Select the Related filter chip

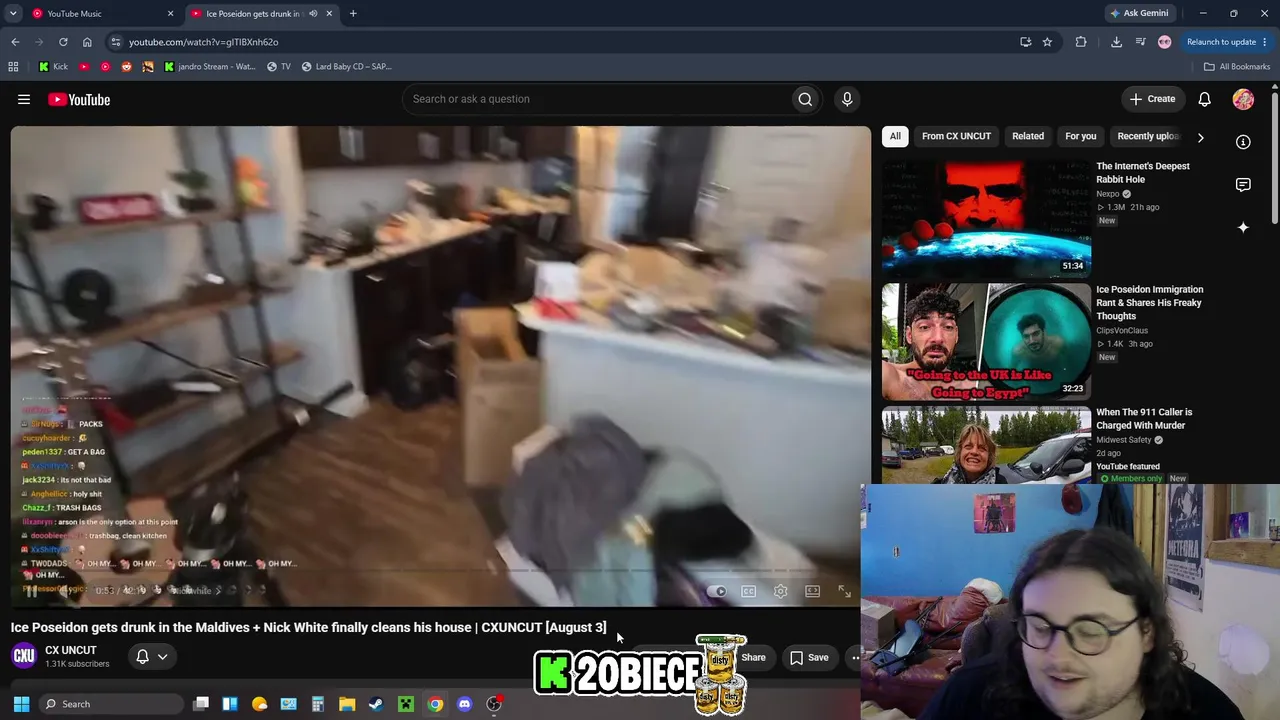click(x=1028, y=137)
